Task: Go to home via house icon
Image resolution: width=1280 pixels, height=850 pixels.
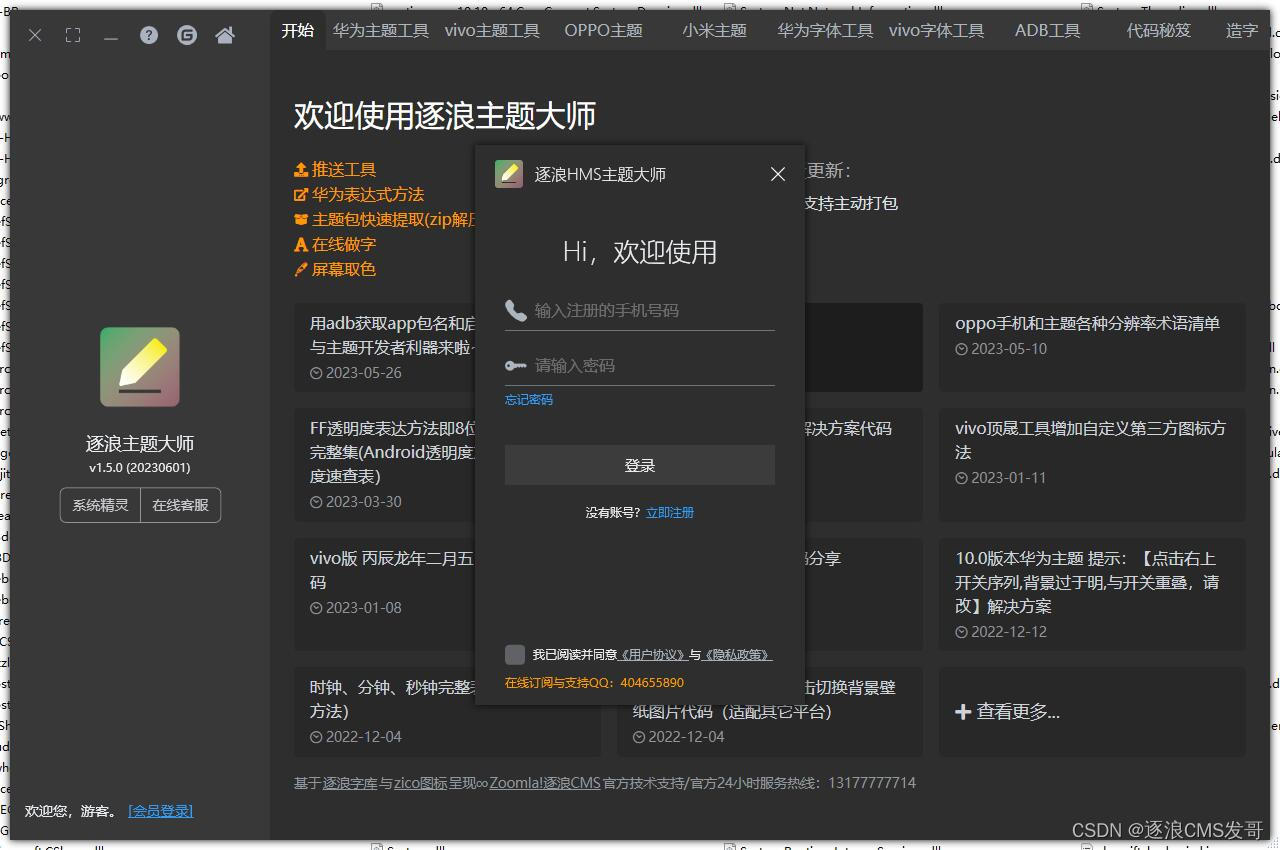Action: [225, 35]
